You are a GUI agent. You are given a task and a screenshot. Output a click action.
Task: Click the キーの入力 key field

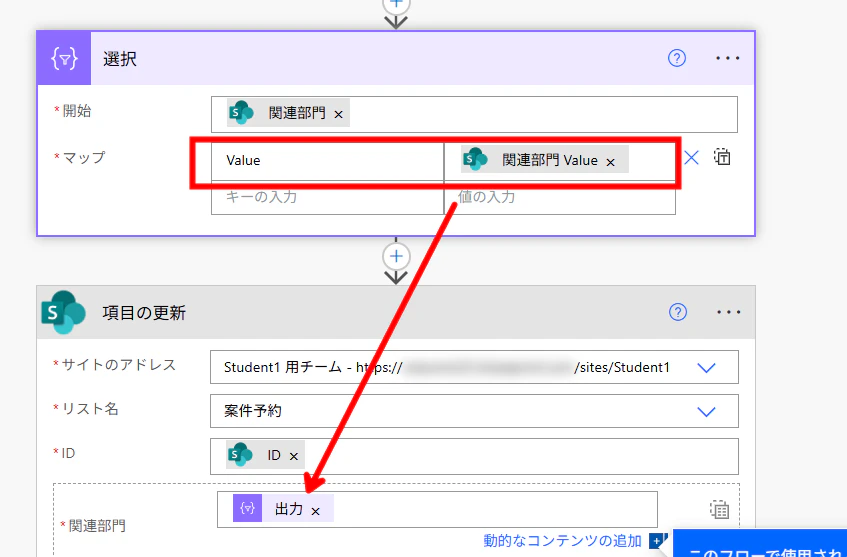[x=327, y=197]
